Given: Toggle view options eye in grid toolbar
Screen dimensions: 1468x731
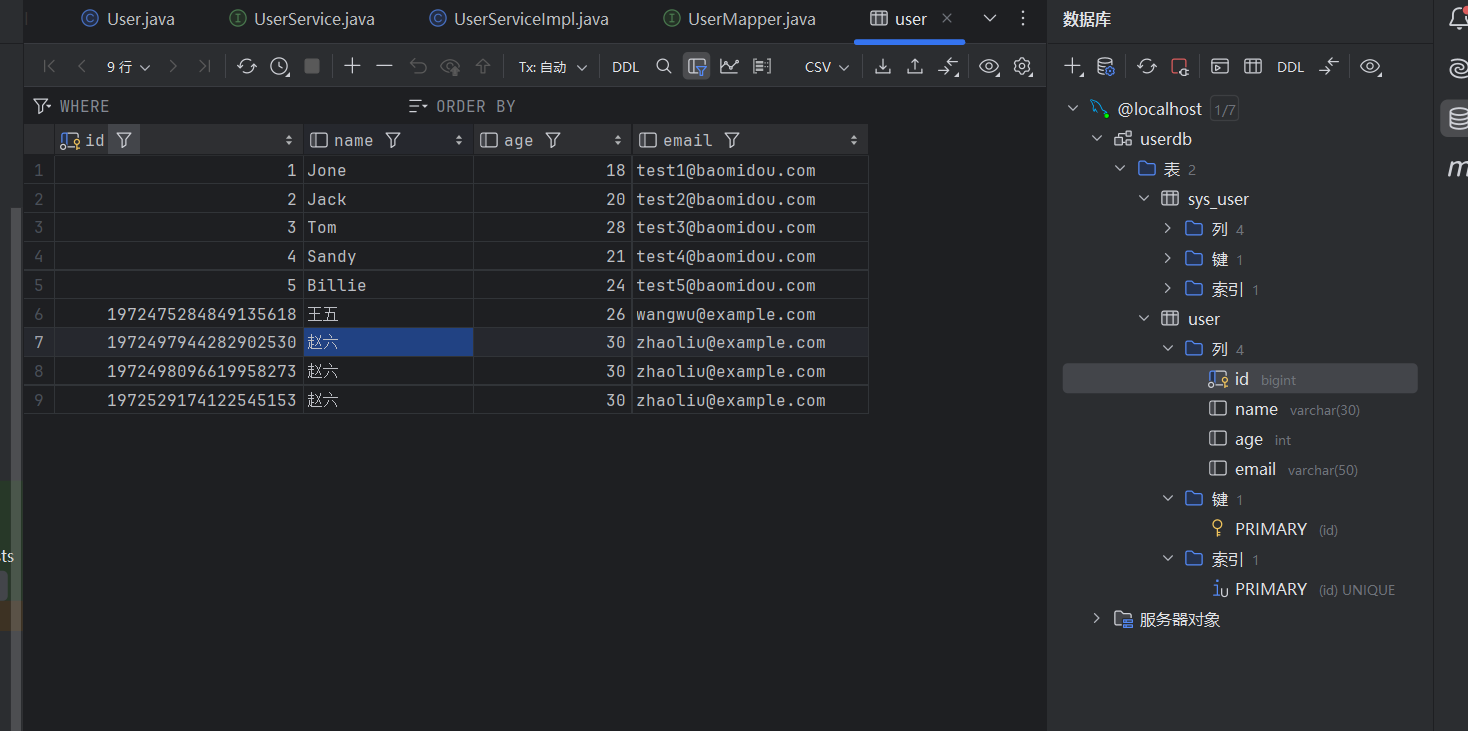Looking at the screenshot, I should (989, 66).
